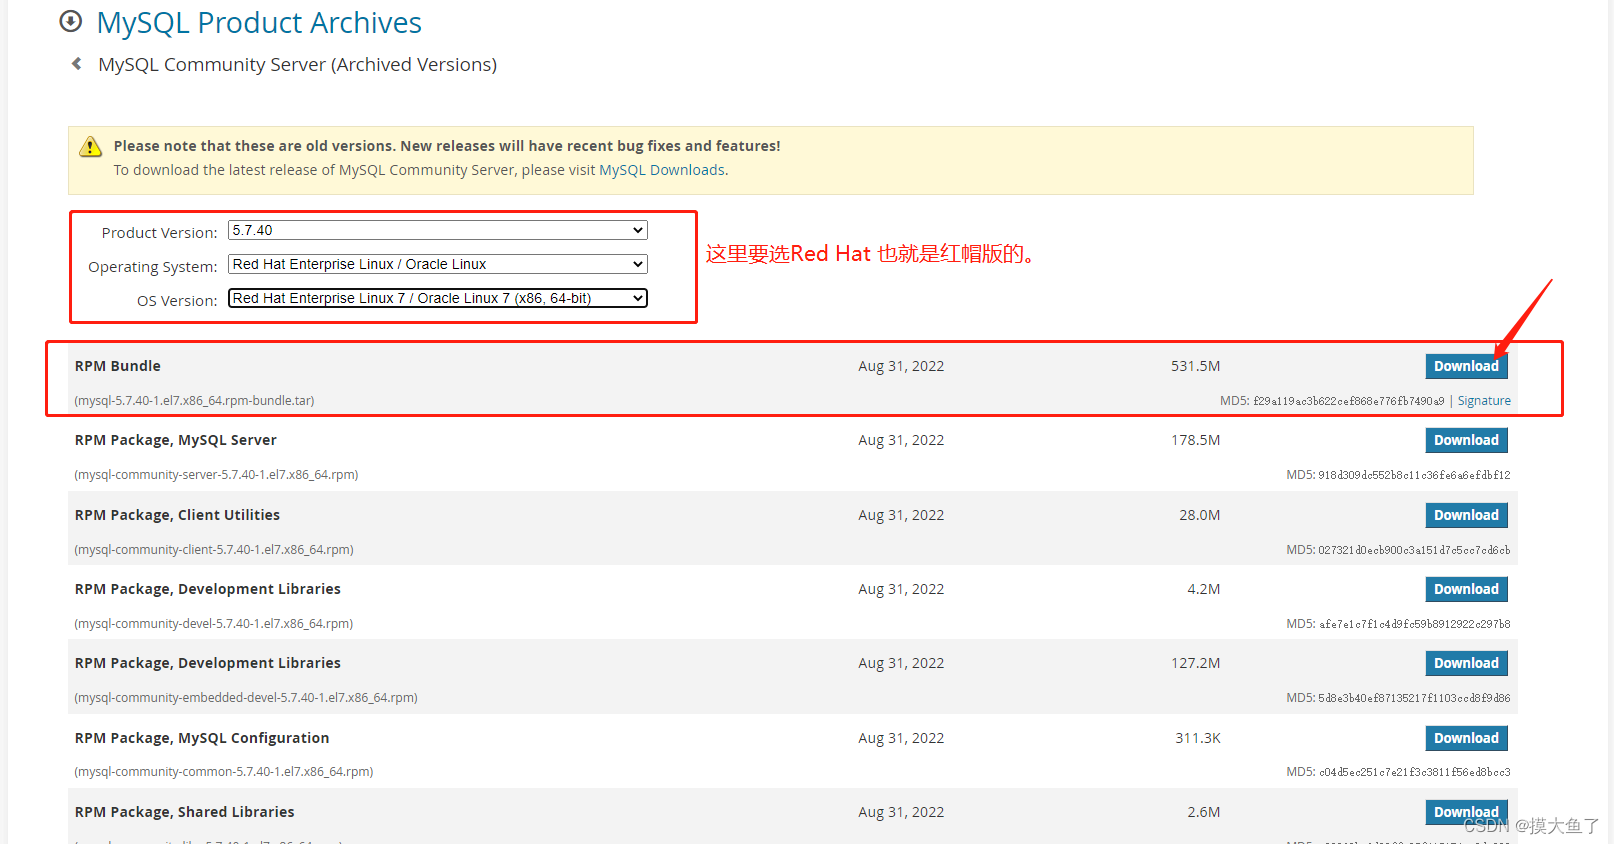Select the RPM Bundle title text

pos(118,366)
